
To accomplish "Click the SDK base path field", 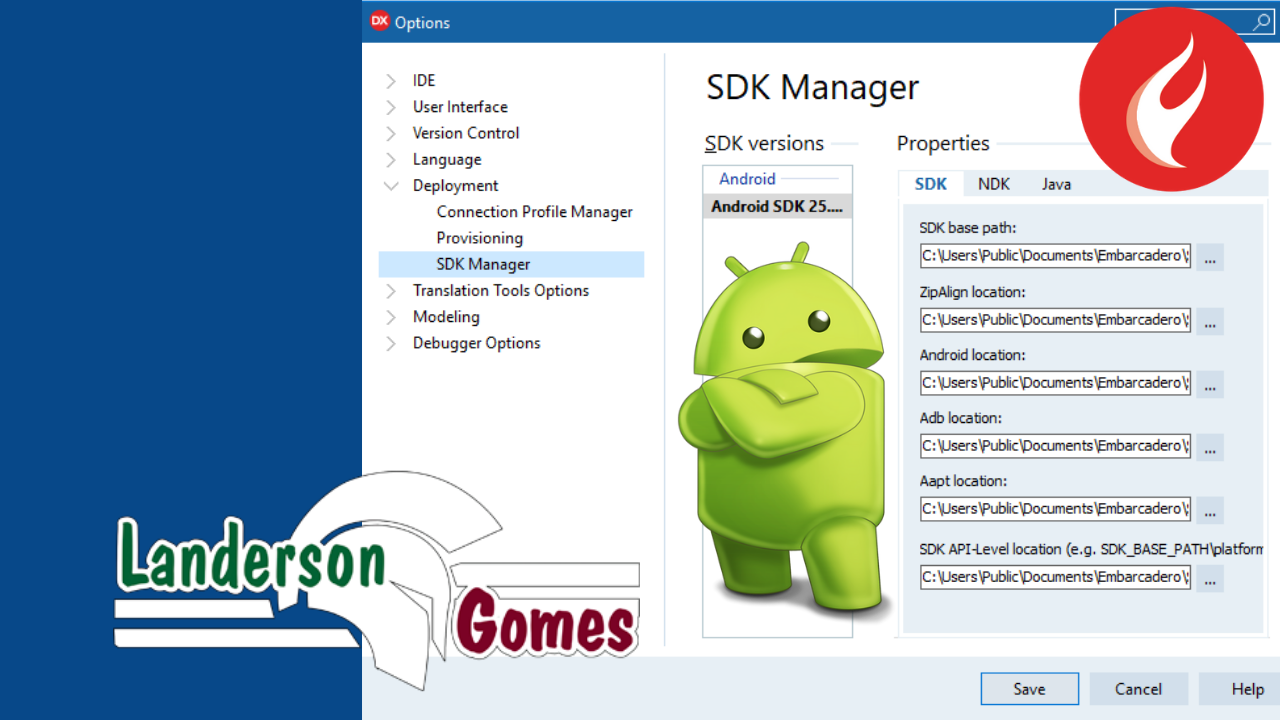I will [x=1056, y=256].
